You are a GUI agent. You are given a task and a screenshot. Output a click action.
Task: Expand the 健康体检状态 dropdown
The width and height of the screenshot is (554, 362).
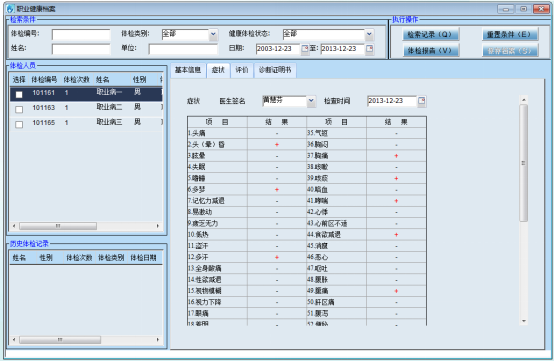point(369,34)
